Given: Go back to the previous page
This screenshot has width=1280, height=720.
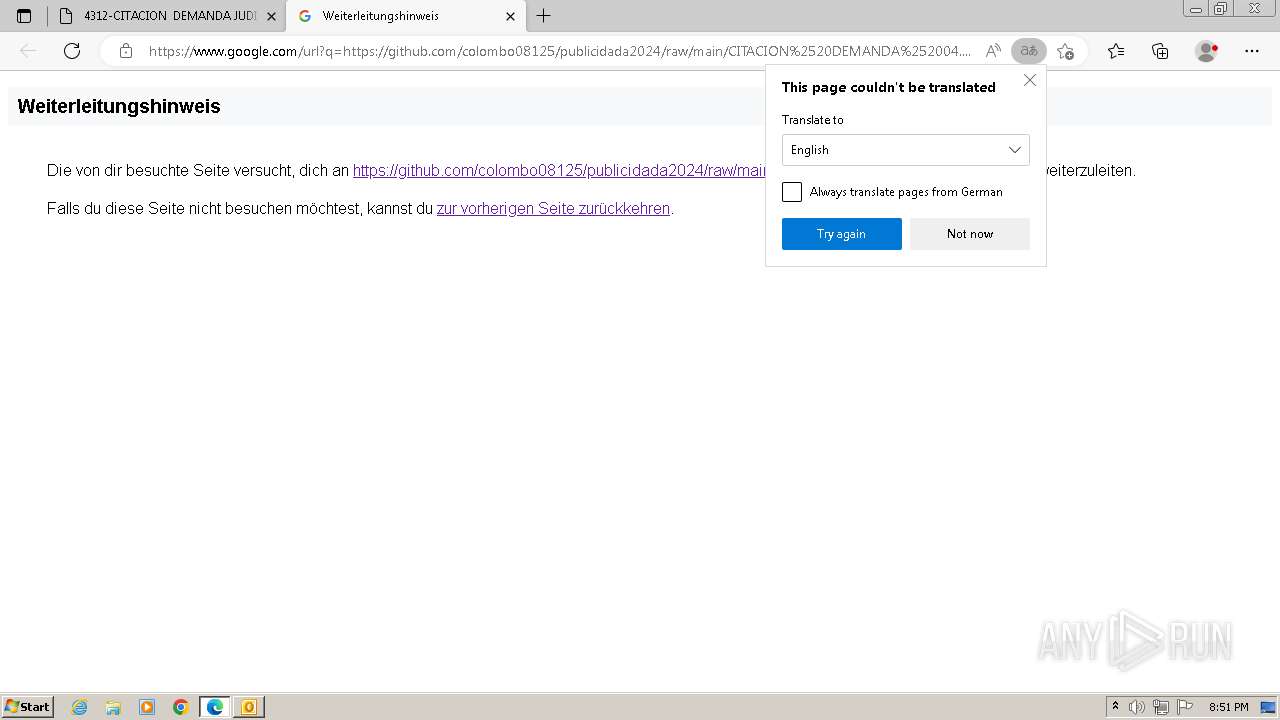Looking at the screenshot, I should (28, 51).
